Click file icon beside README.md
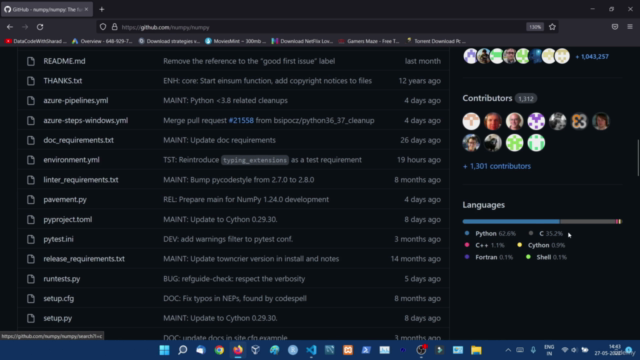 point(31,61)
